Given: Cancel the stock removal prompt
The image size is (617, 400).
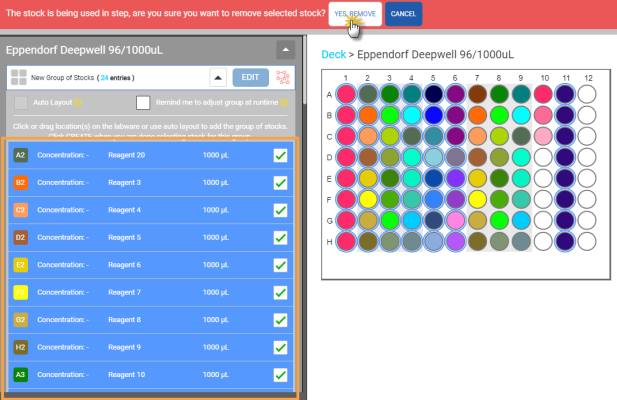Looking at the screenshot, I should (x=403, y=14).
